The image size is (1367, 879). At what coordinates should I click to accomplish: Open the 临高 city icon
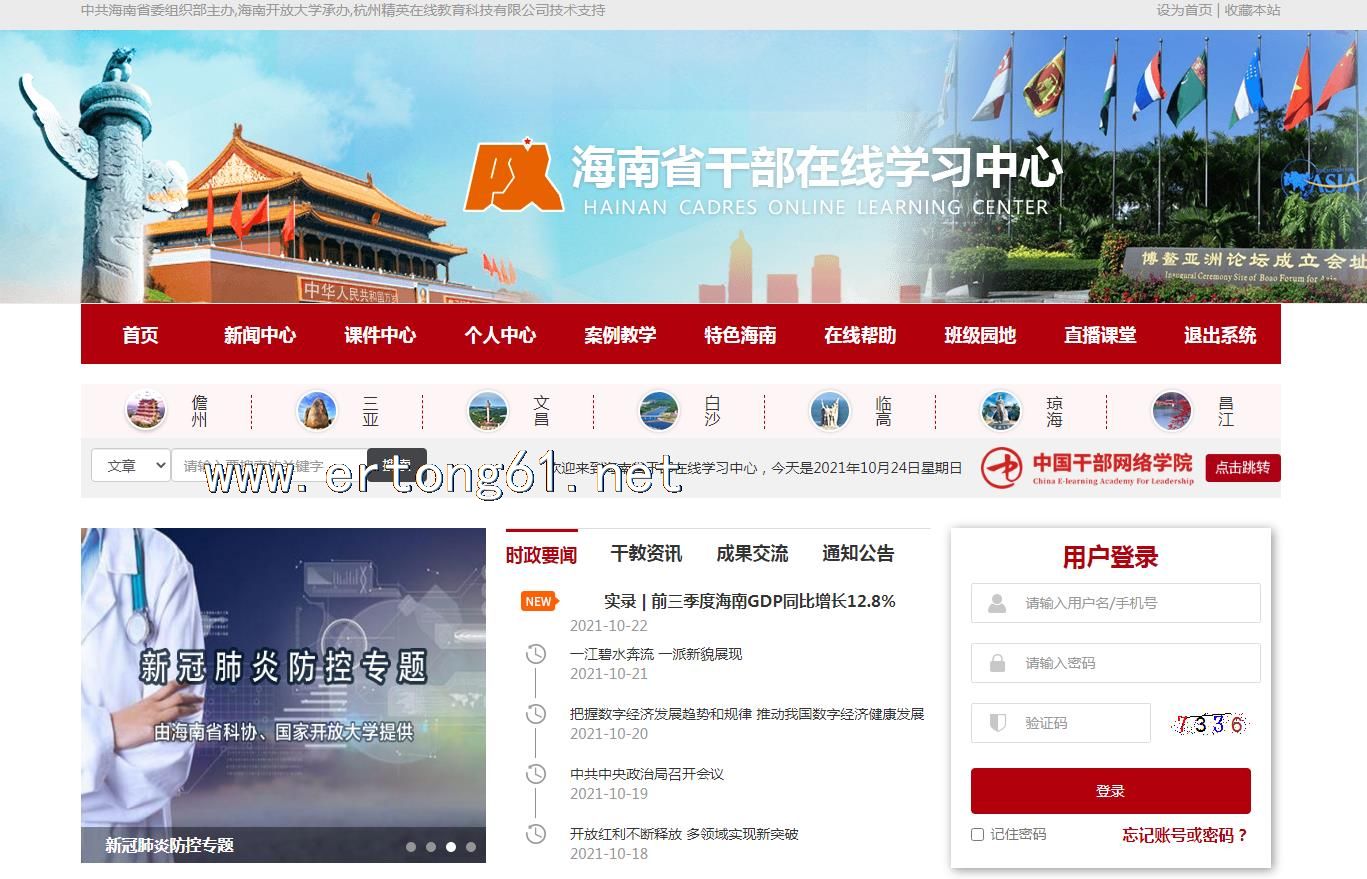(830, 411)
